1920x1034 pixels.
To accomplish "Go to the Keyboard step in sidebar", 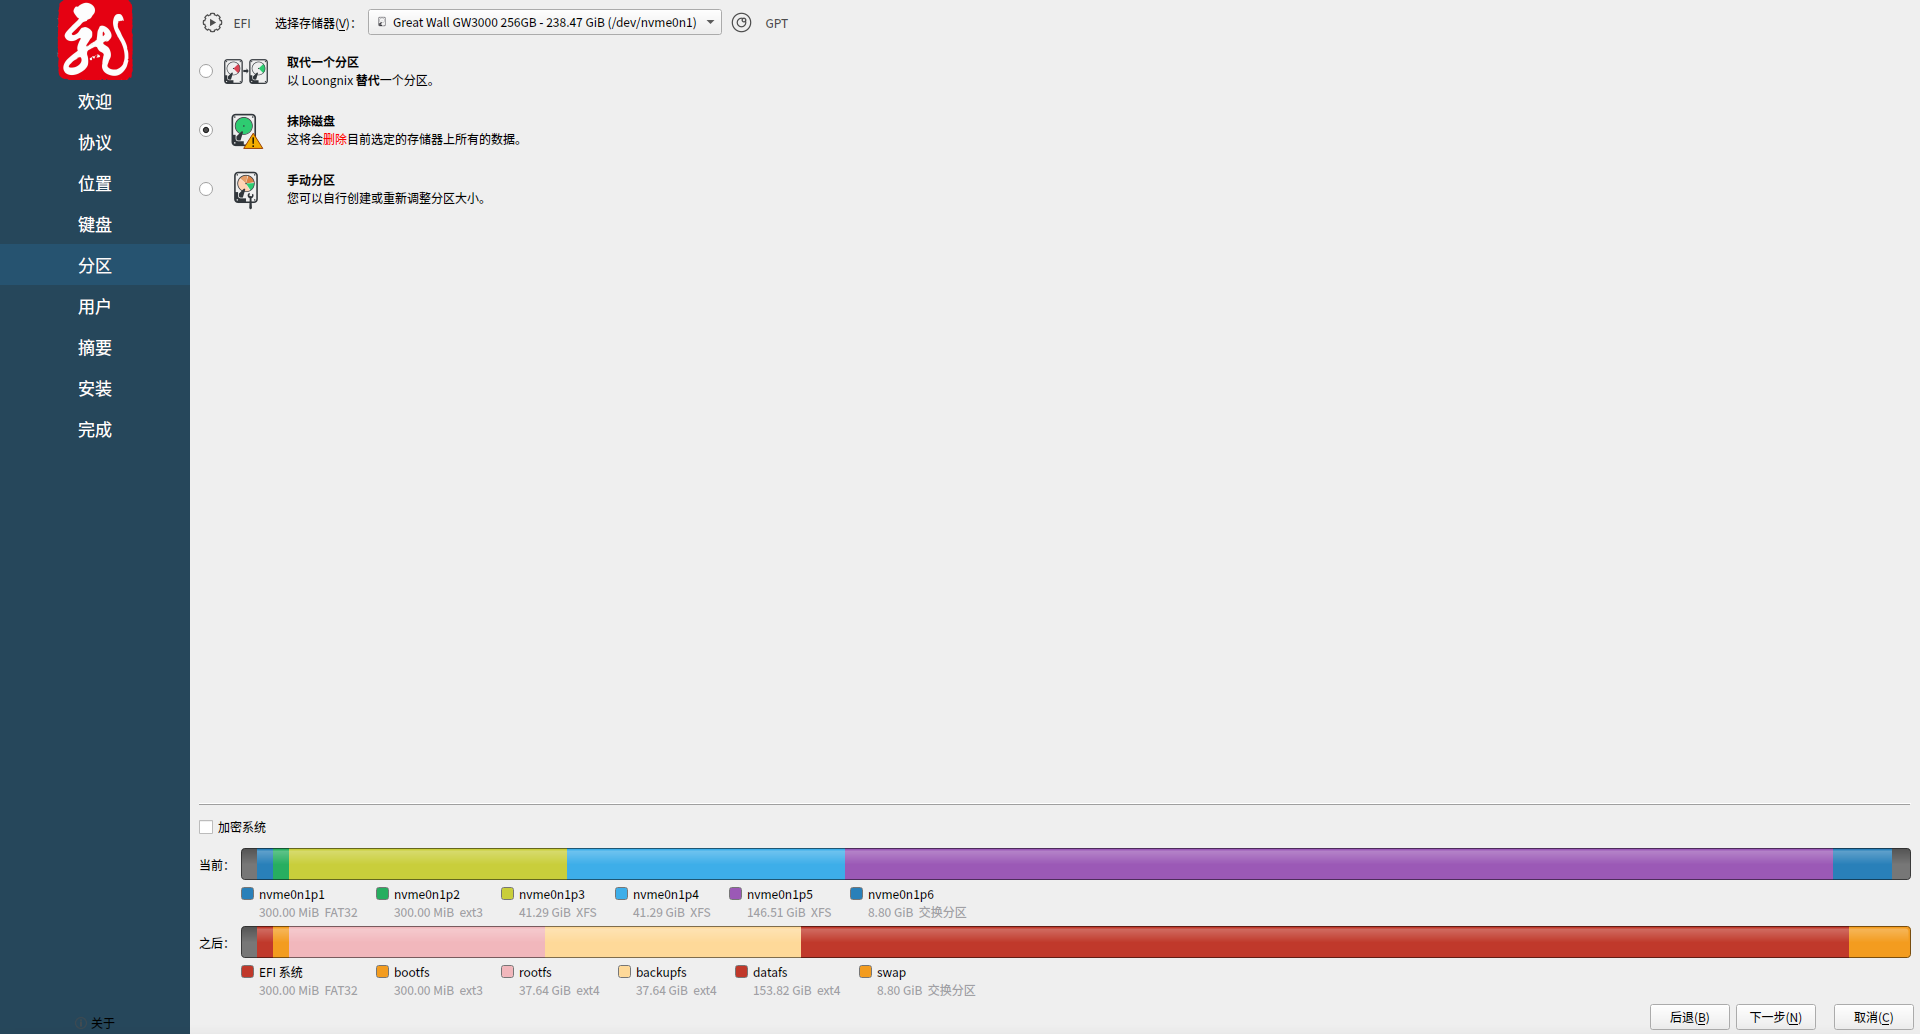I will coord(95,225).
